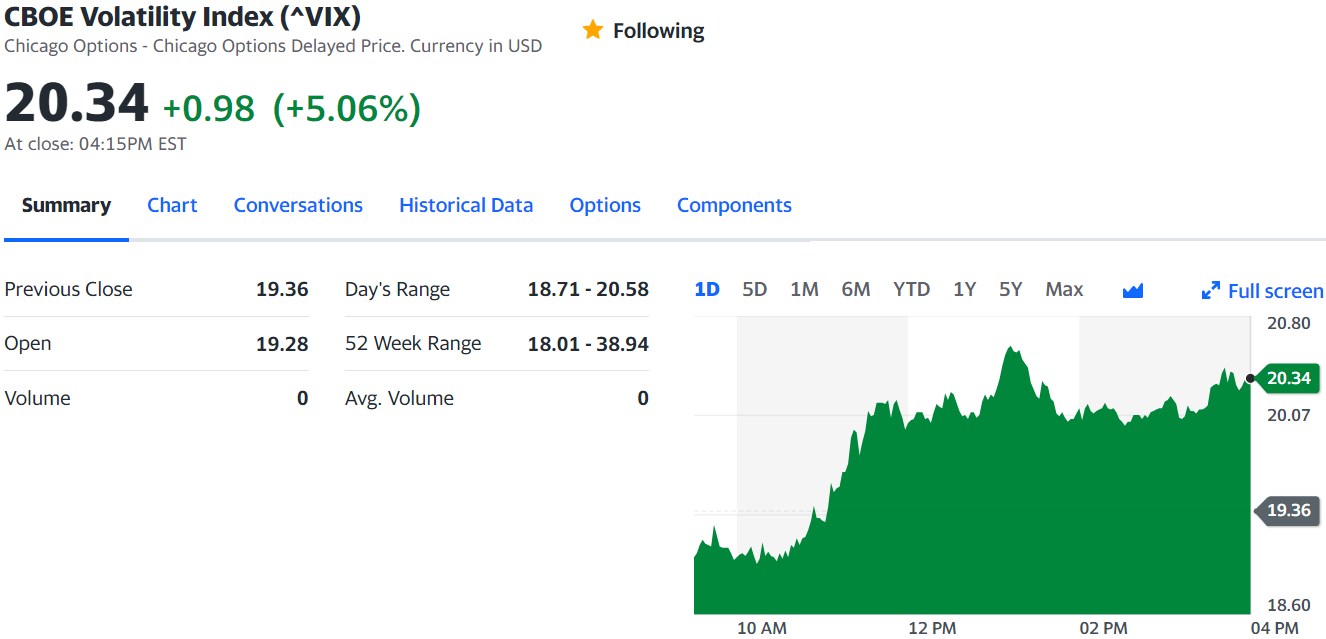Click the 20.07 y-axis label
Screen dimensions: 1326x639
(1288, 414)
